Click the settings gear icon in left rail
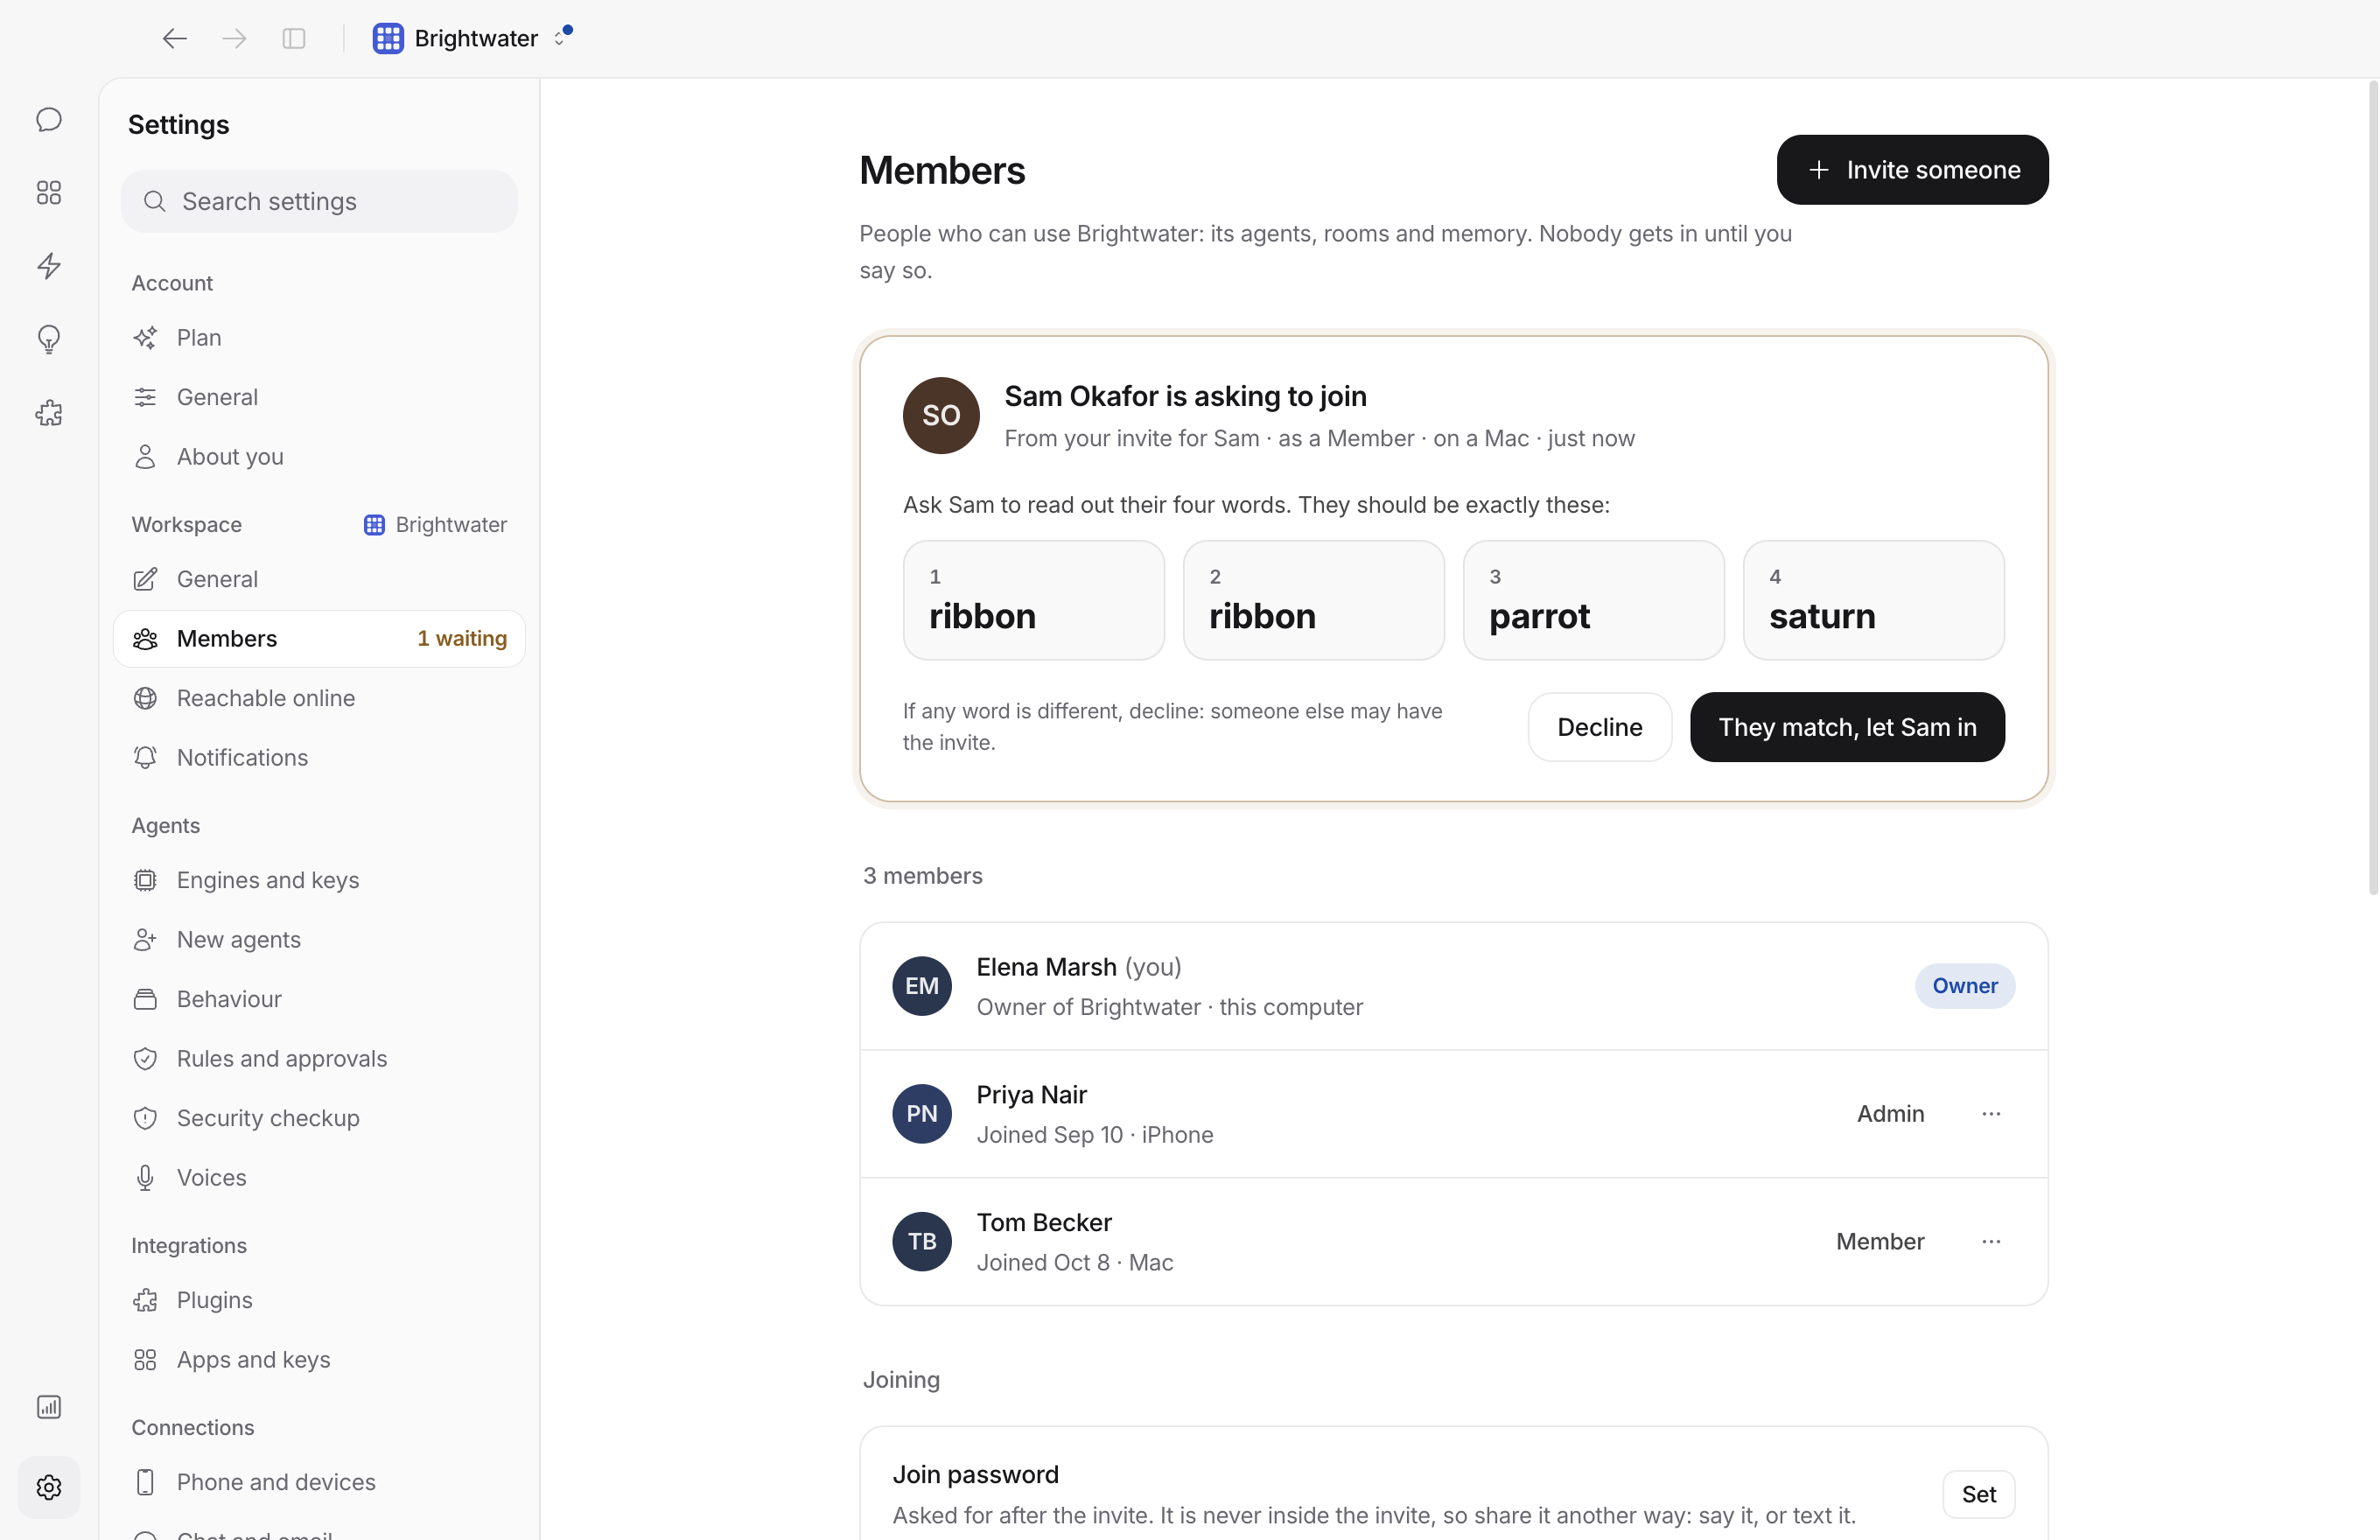Viewport: 2380px width, 1540px height. tap(49, 1487)
